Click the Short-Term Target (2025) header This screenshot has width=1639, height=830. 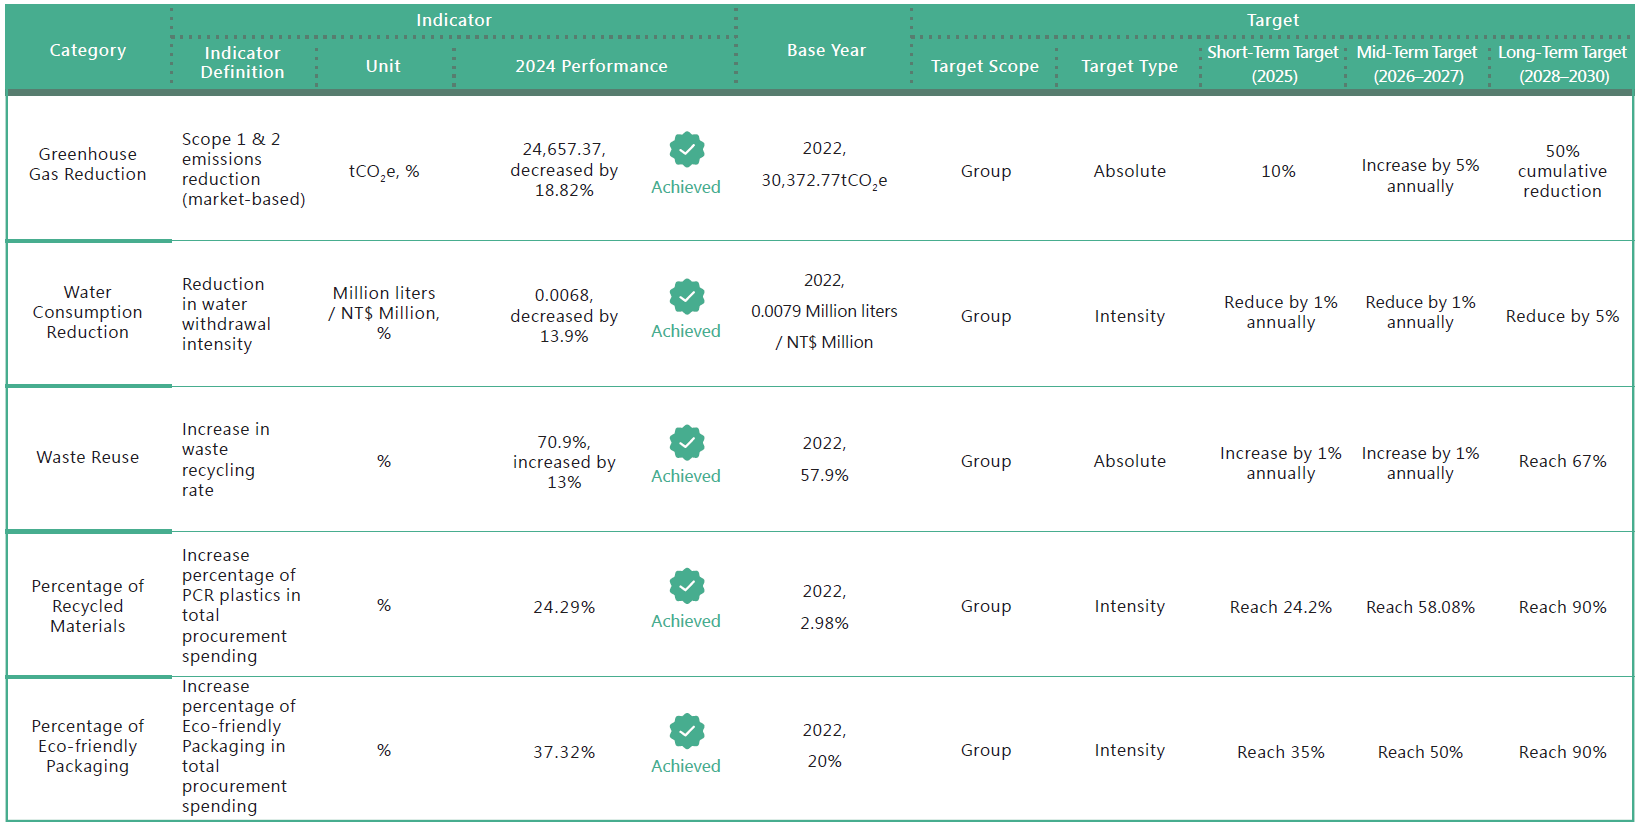tap(1273, 64)
